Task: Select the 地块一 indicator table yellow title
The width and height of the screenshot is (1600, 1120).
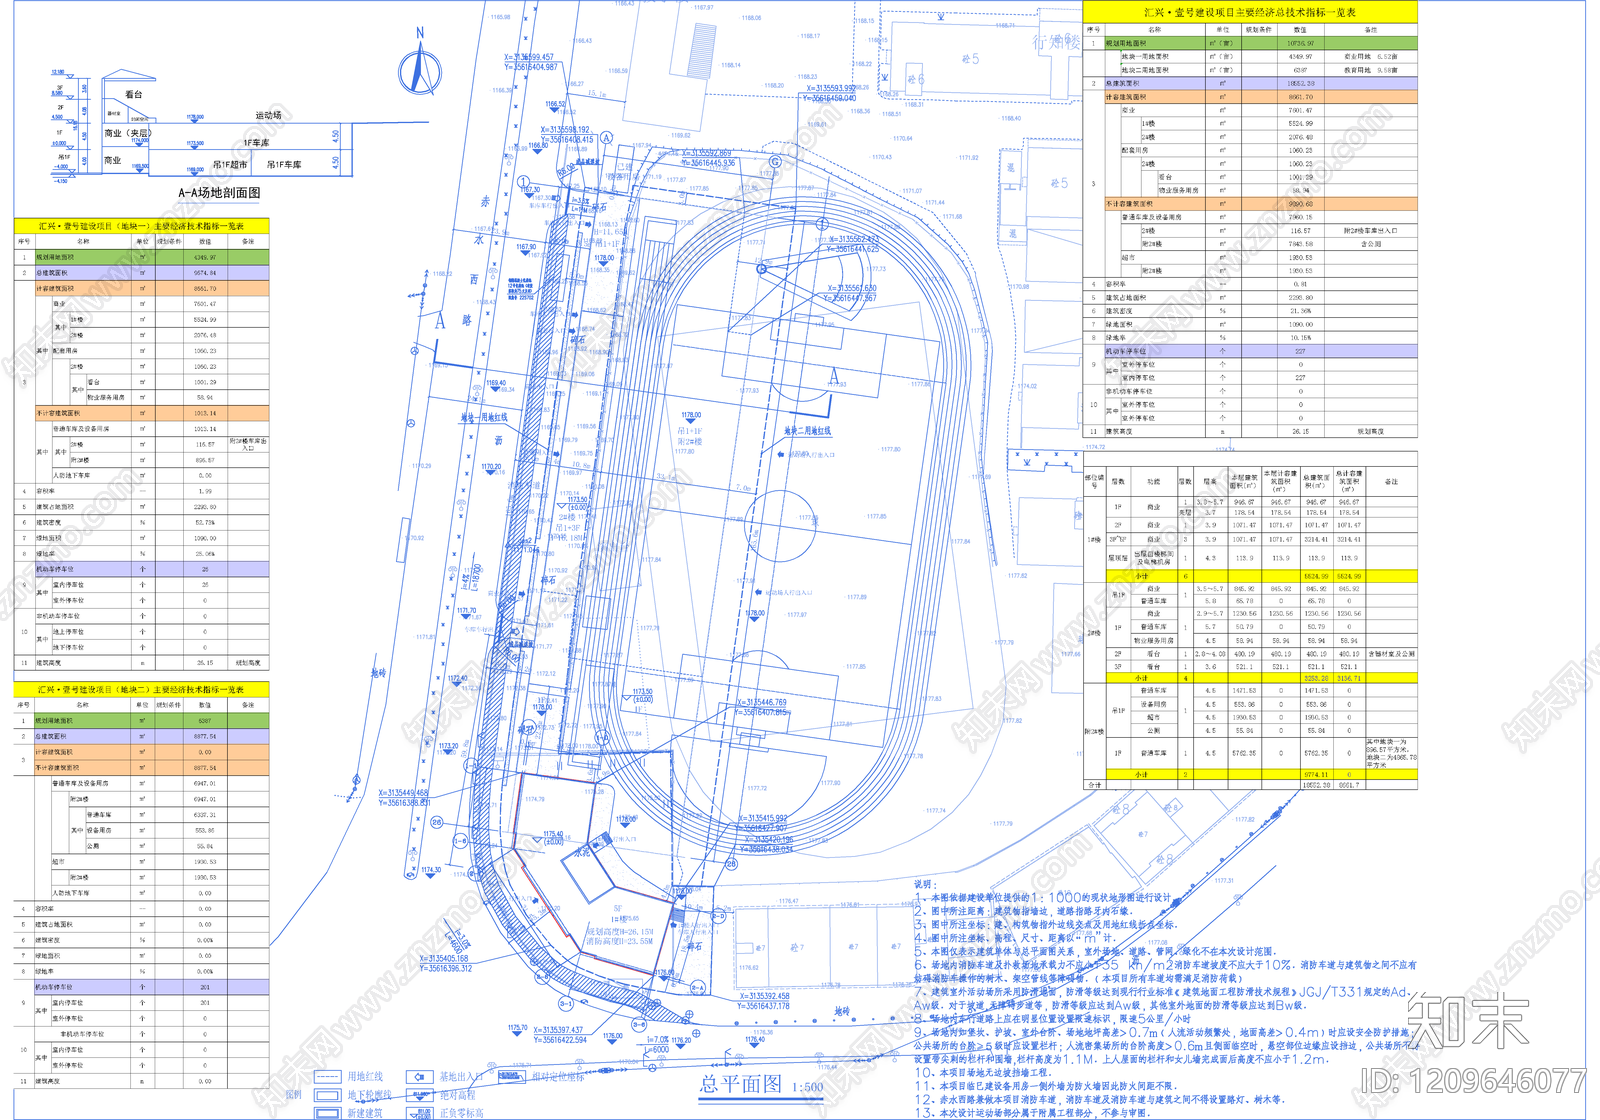Action: [x=141, y=226]
